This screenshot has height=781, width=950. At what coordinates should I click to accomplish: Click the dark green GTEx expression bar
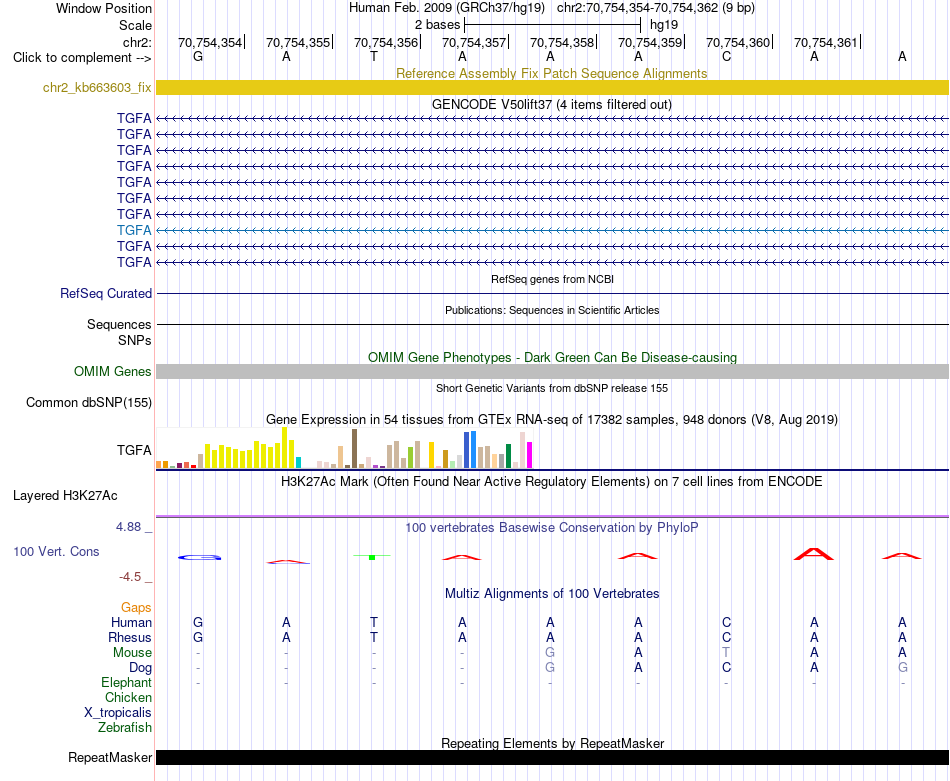tap(508, 456)
